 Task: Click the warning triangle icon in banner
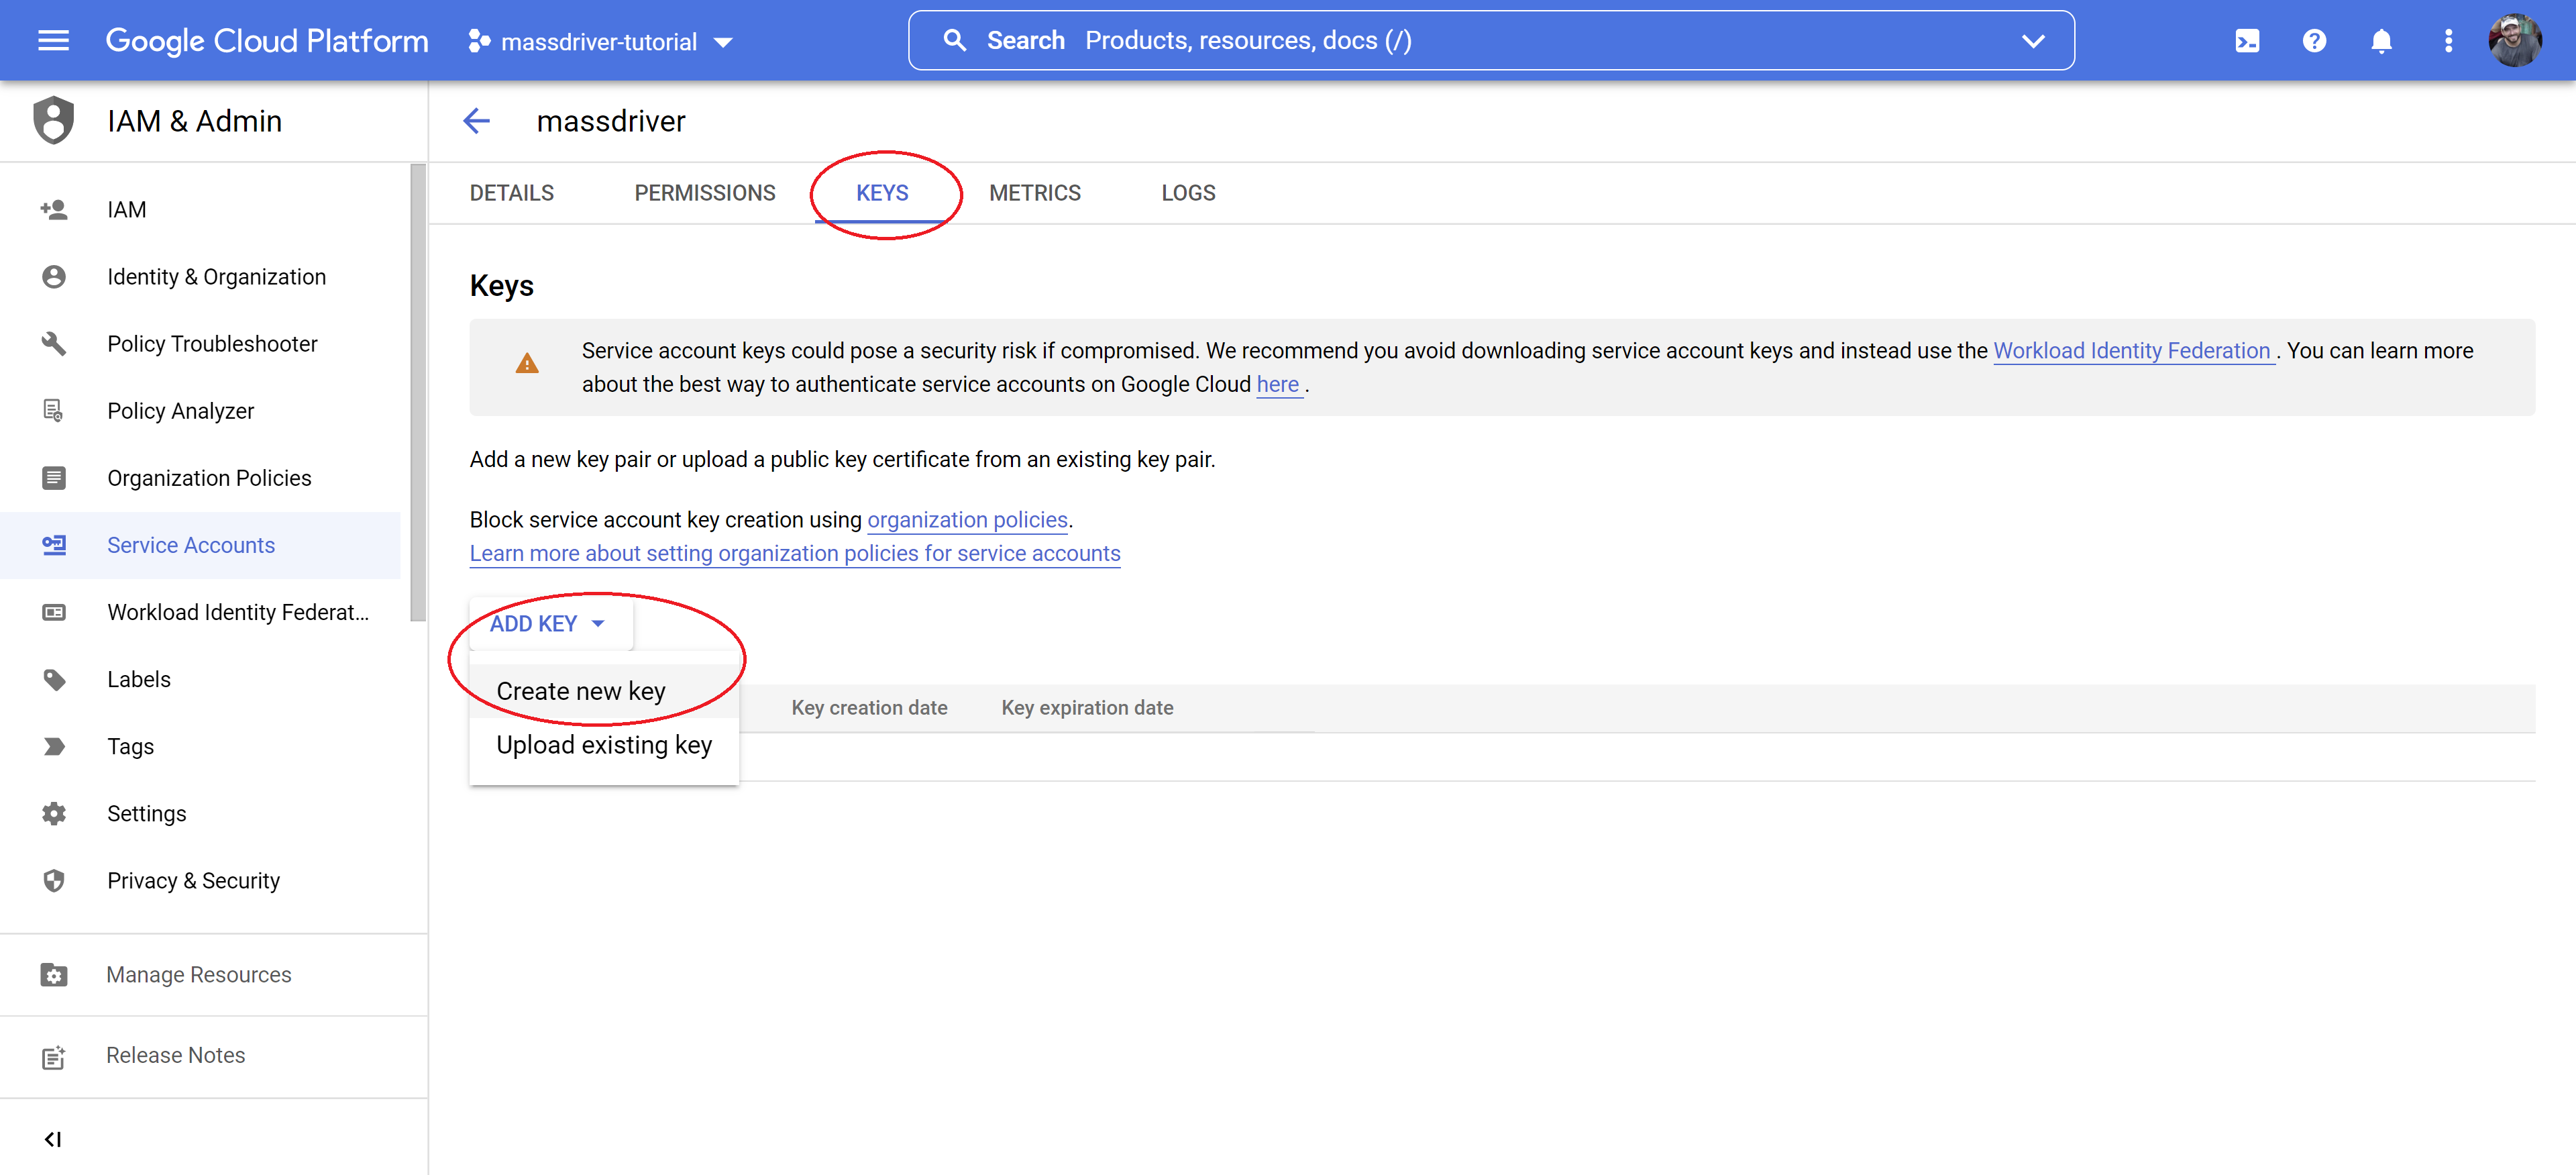click(x=527, y=364)
